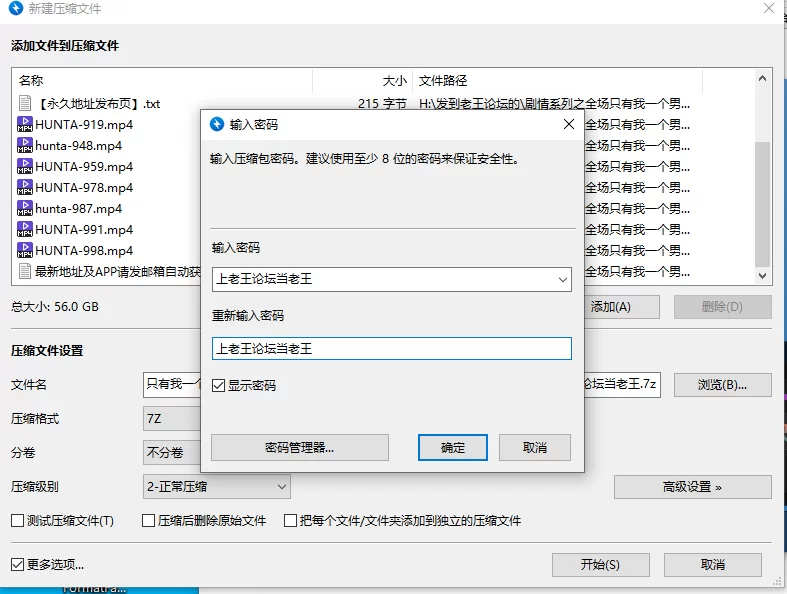This screenshot has height=594, width=787.
Task: Close the 输入密码 dialog with X
Action: (569, 124)
